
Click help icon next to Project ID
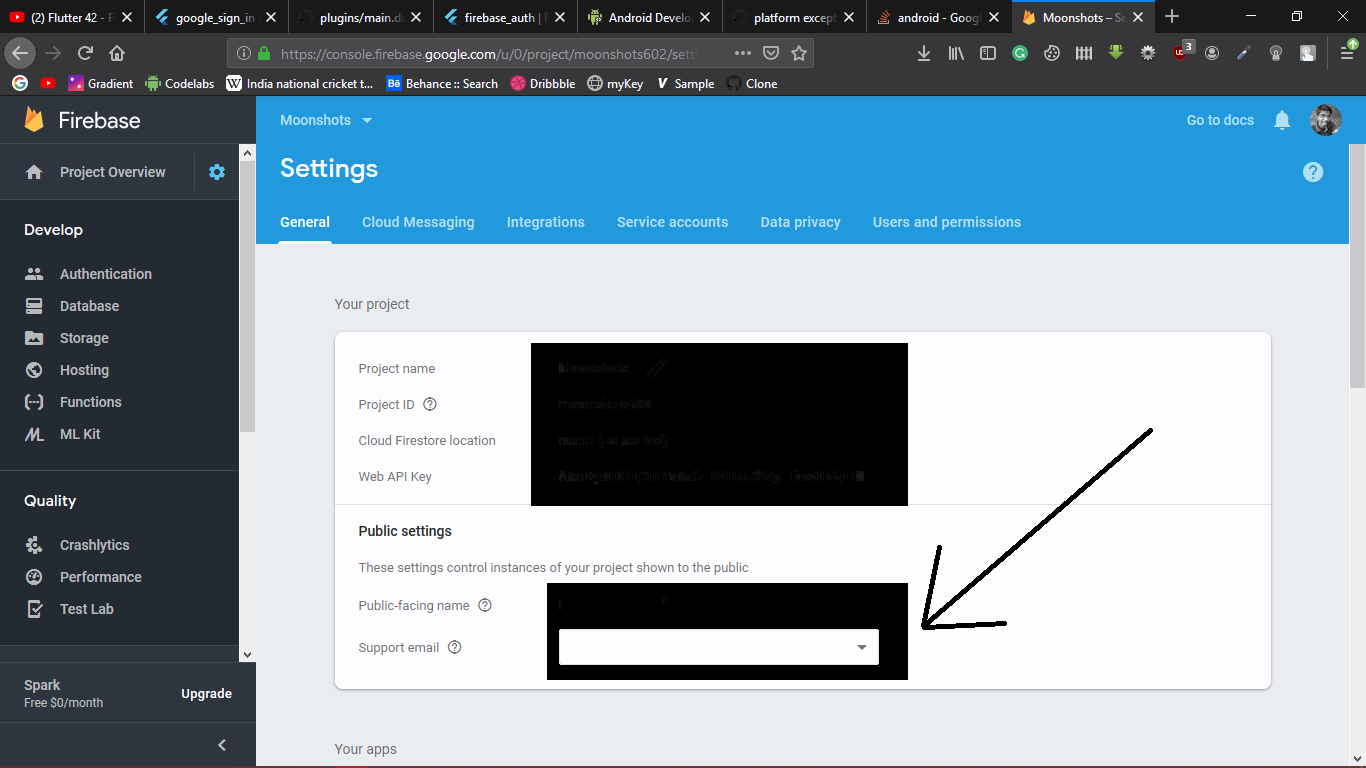click(x=430, y=405)
